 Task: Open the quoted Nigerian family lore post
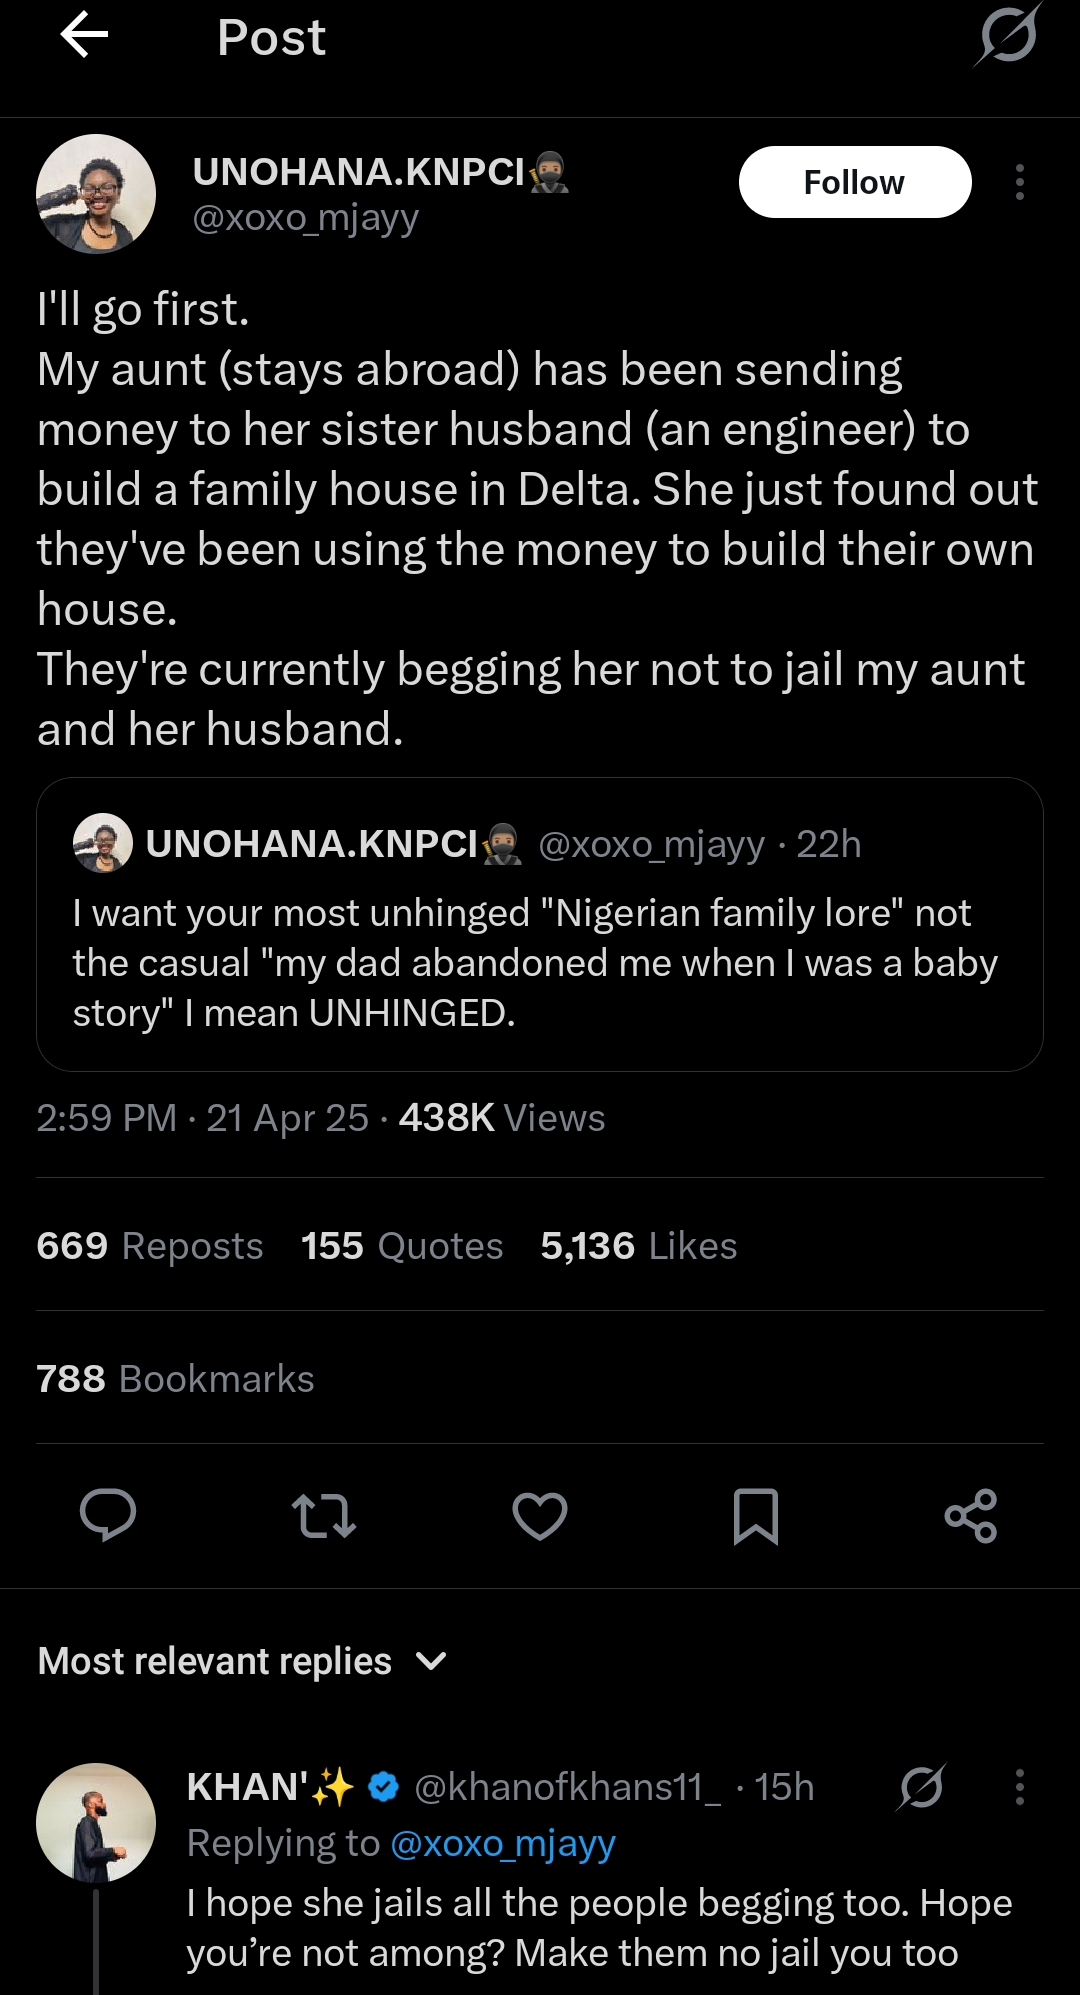coord(540,962)
